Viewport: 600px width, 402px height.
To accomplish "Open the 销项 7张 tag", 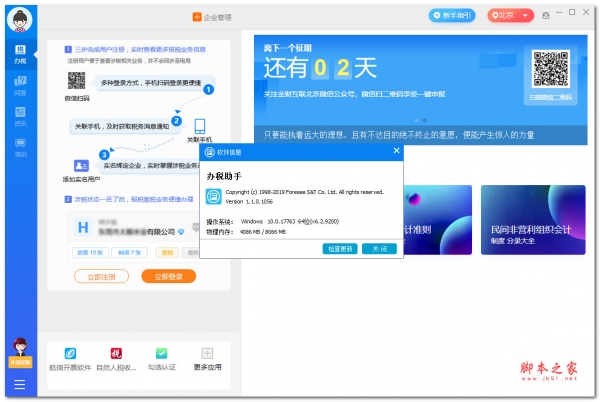I will (x=130, y=252).
